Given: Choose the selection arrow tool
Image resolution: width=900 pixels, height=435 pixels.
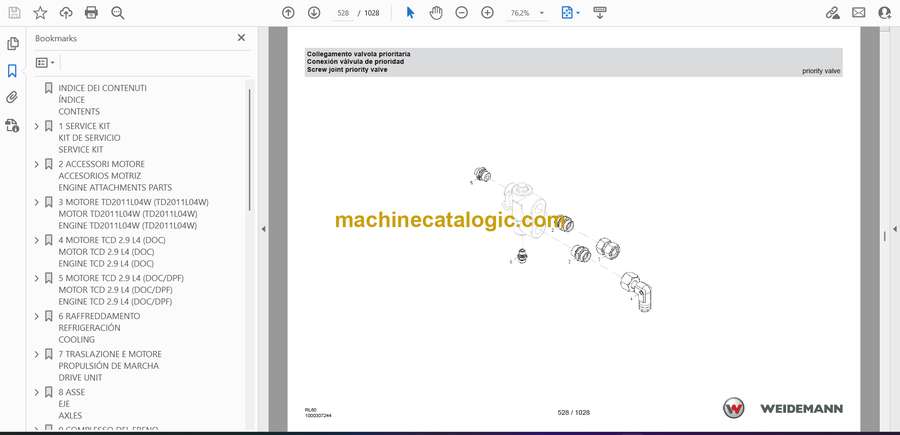Looking at the screenshot, I should 410,13.
